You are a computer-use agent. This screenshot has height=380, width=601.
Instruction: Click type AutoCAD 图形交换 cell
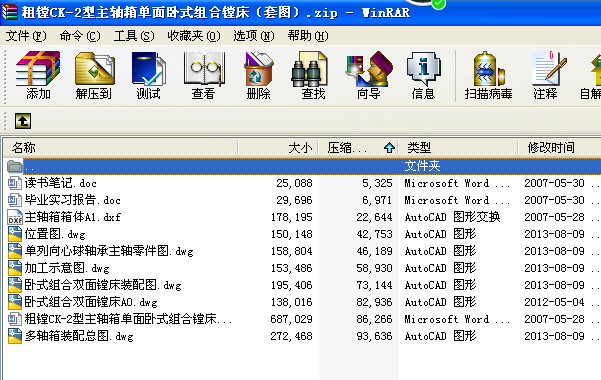pyautogui.click(x=452, y=217)
